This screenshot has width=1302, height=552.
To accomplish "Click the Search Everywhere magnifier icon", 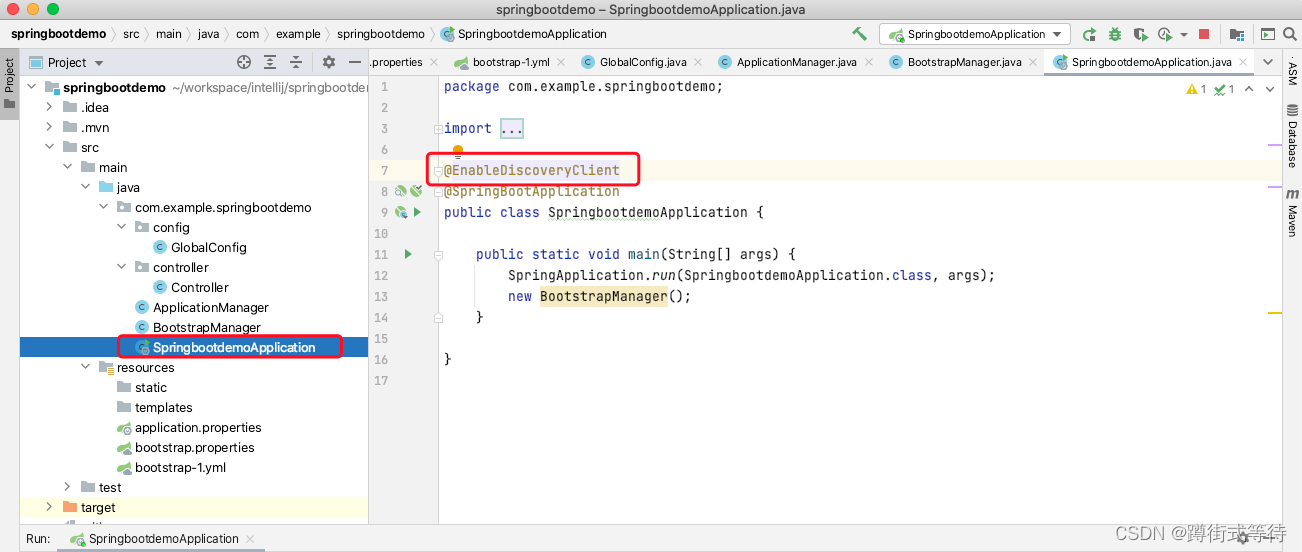I will tap(1291, 34).
